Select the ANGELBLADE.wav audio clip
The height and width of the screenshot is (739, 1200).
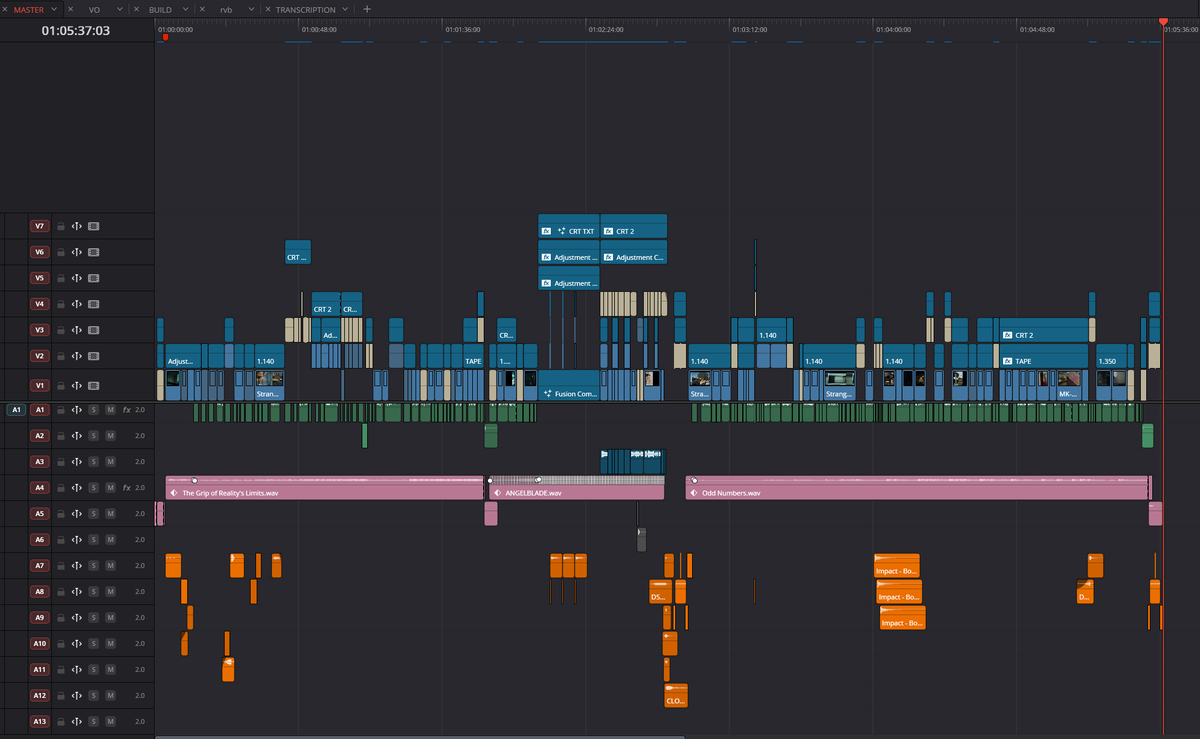point(577,488)
